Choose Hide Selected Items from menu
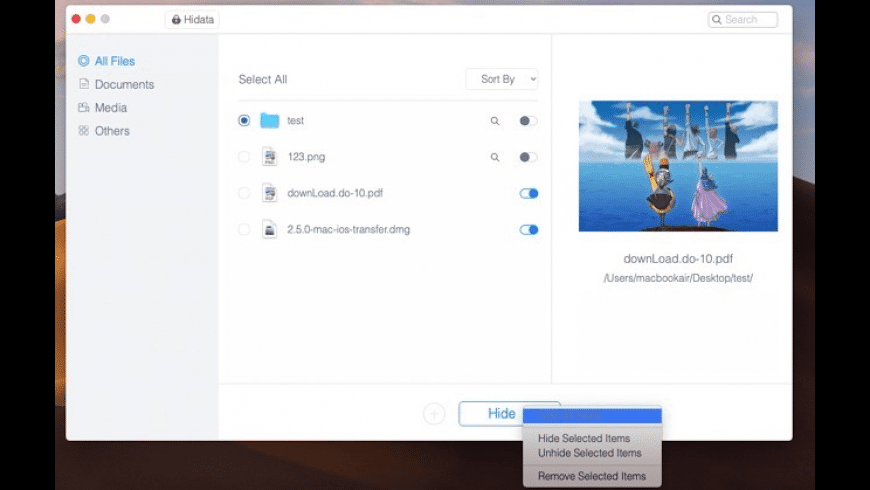Image resolution: width=870 pixels, height=490 pixels. pyautogui.click(x=592, y=438)
